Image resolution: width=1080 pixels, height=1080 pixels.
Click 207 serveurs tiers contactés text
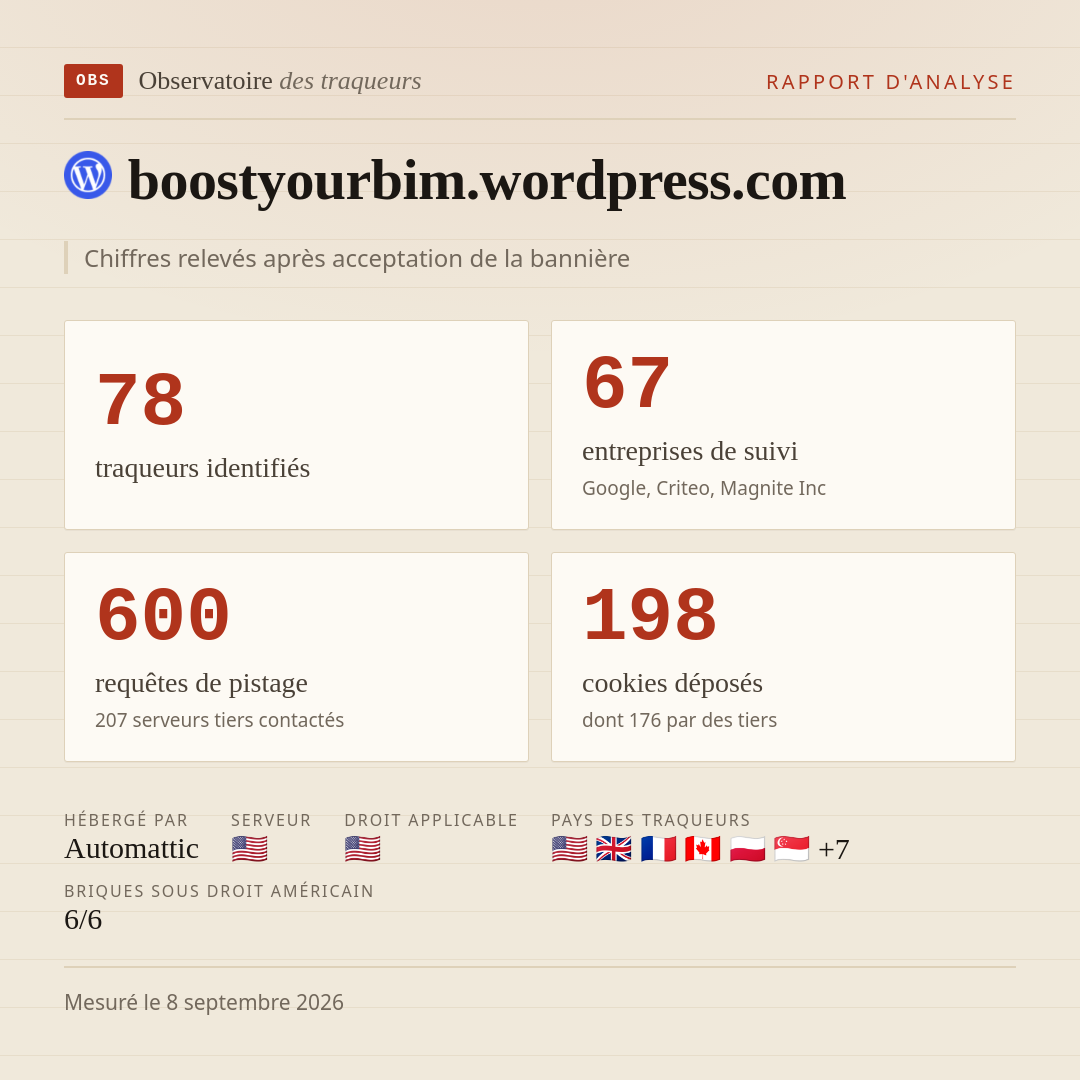[x=220, y=720]
